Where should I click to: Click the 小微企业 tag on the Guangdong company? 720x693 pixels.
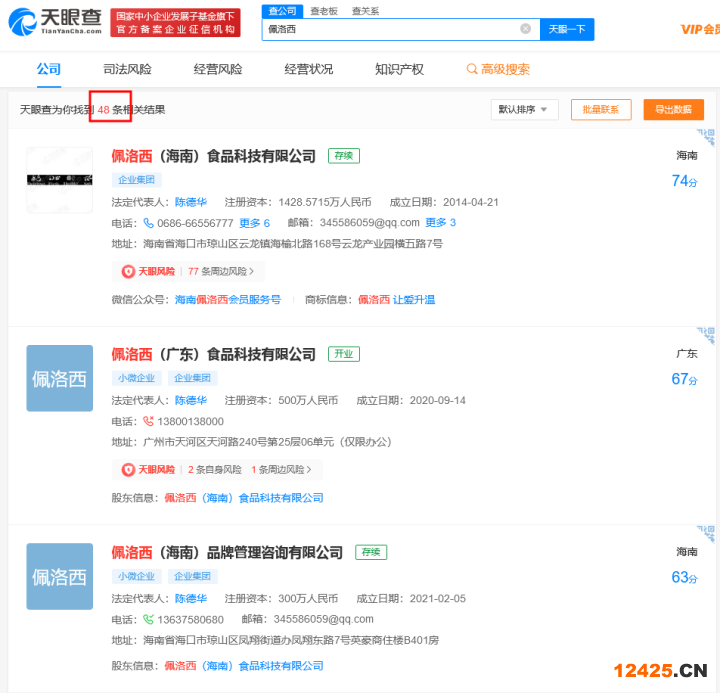coord(136,378)
